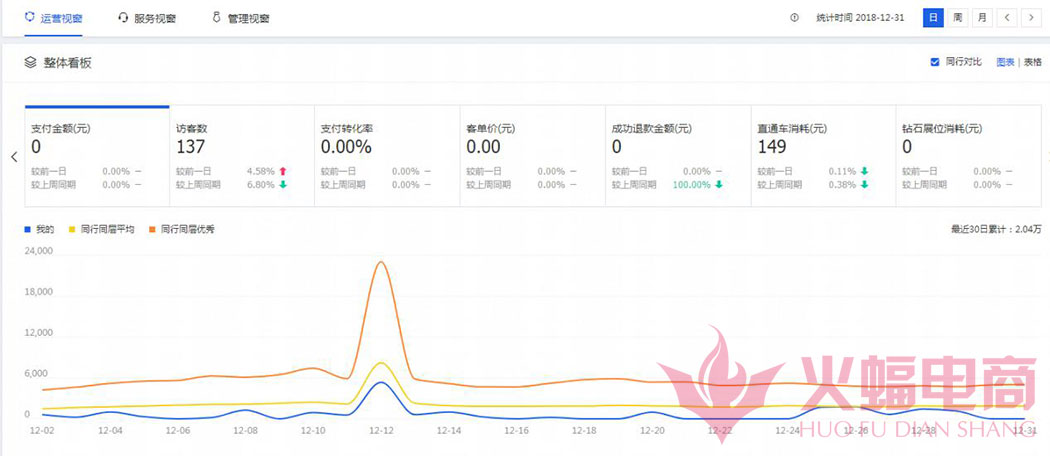Click the info icon beside 统计时间

point(795,18)
